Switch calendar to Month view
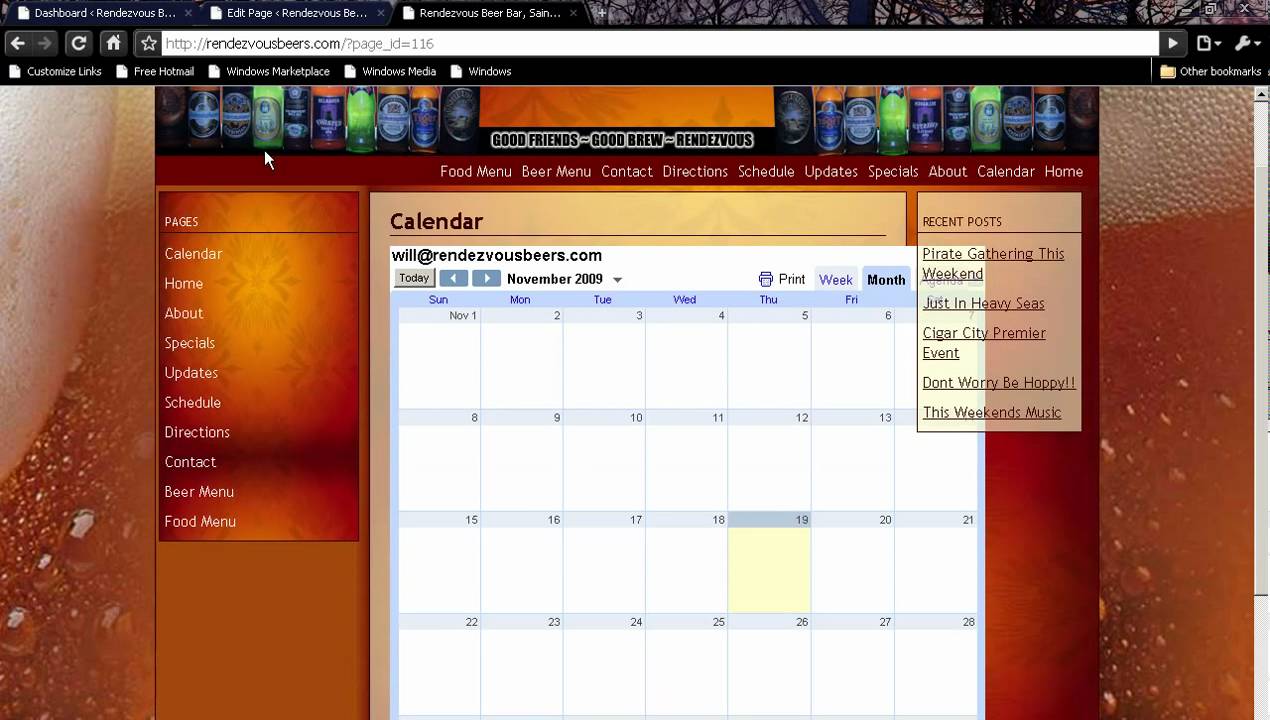The width and height of the screenshot is (1270, 720). 886,279
